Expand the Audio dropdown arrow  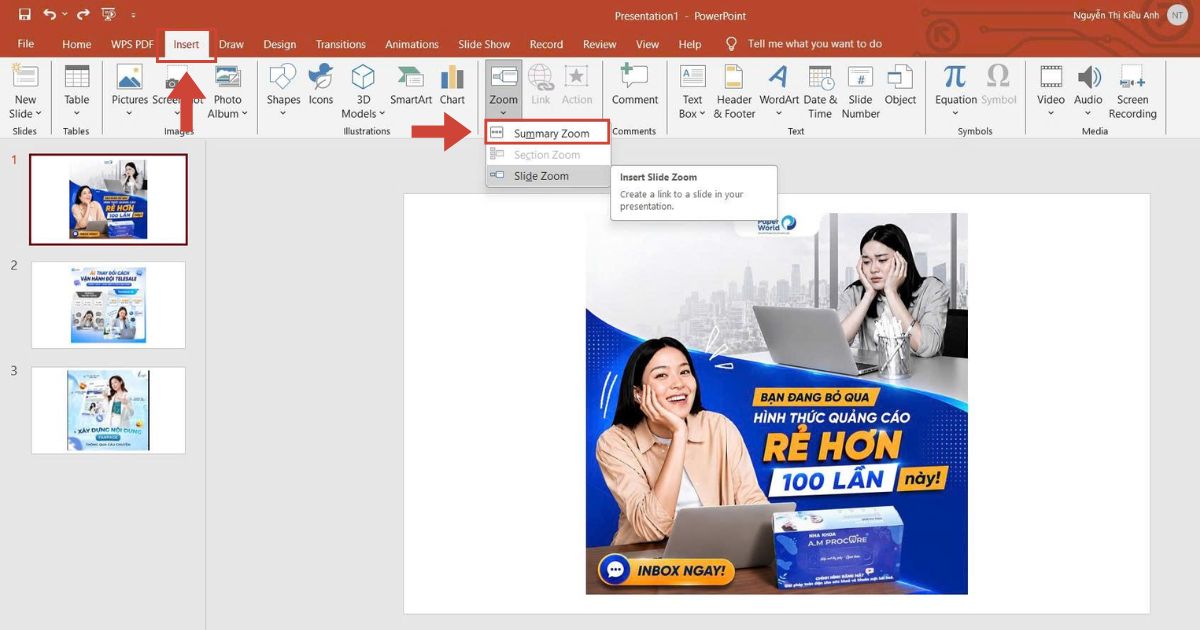pyautogui.click(x=1088, y=114)
